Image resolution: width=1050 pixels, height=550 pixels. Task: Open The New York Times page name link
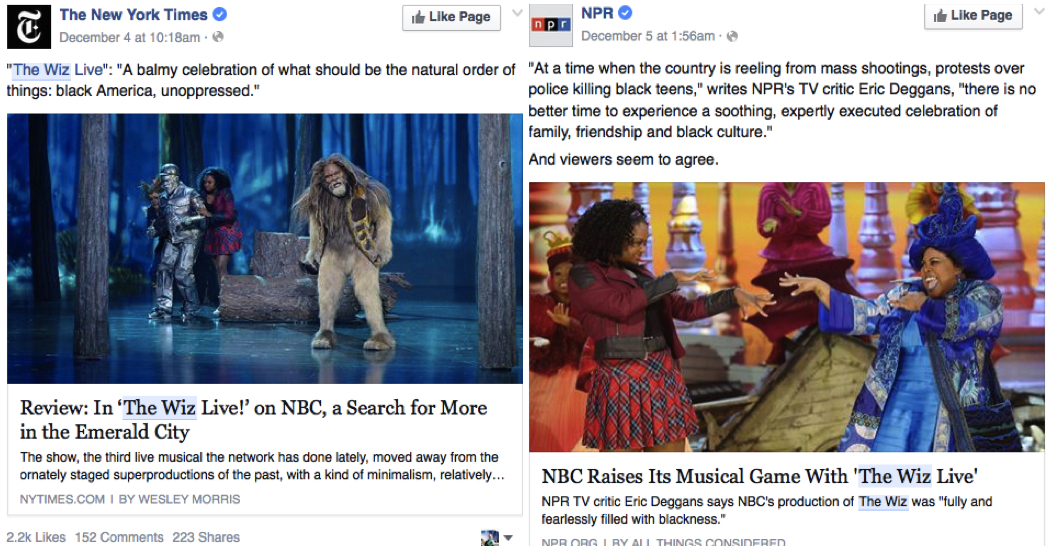click(x=133, y=14)
